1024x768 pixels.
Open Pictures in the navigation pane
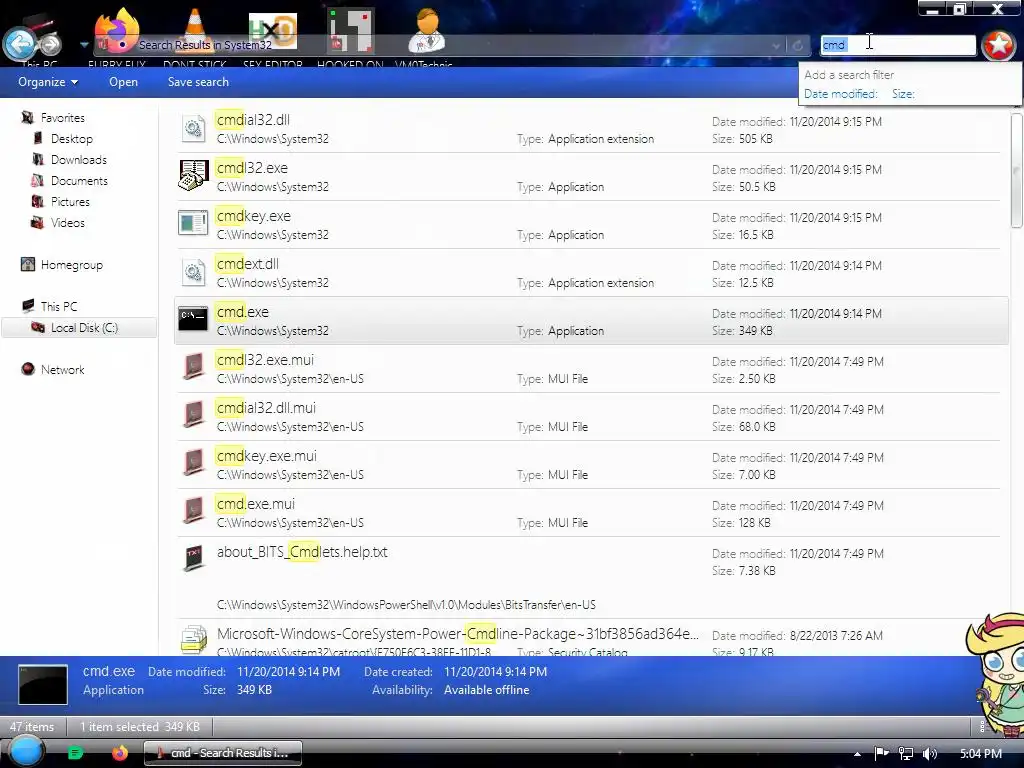[70, 202]
